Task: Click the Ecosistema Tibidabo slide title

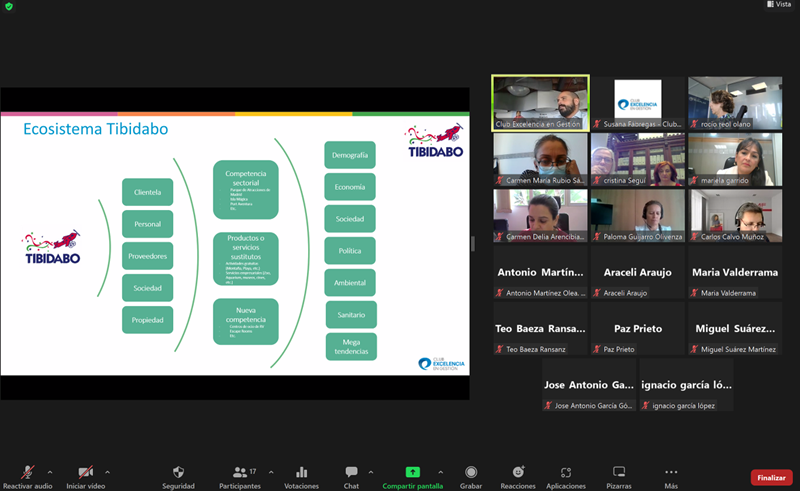Action: click(95, 129)
